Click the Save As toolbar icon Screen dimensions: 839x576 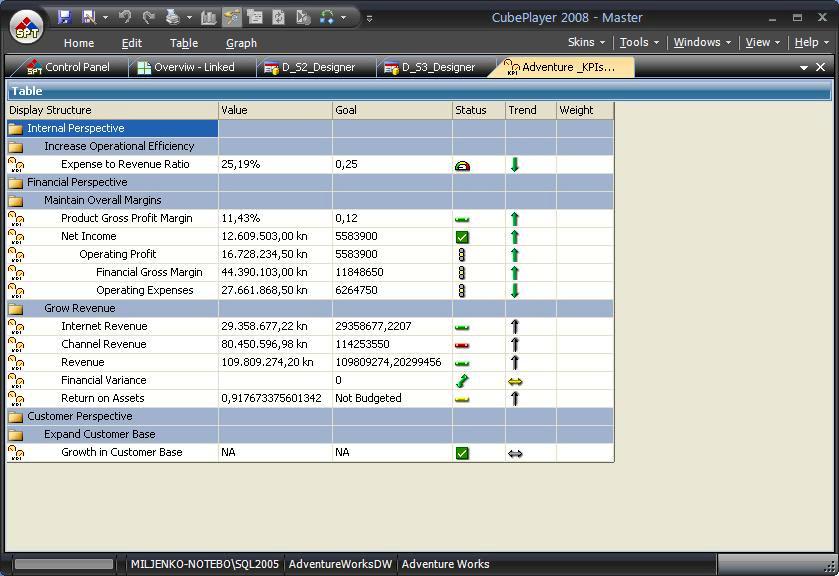[x=88, y=17]
